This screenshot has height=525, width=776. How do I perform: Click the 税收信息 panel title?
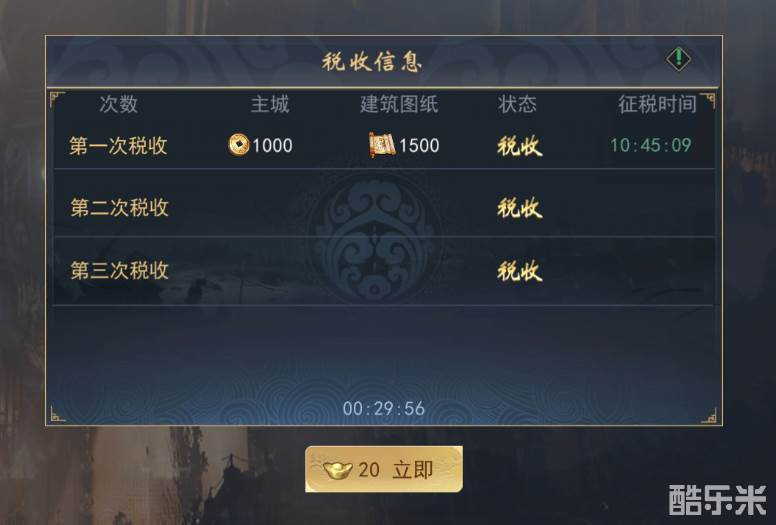(x=372, y=62)
